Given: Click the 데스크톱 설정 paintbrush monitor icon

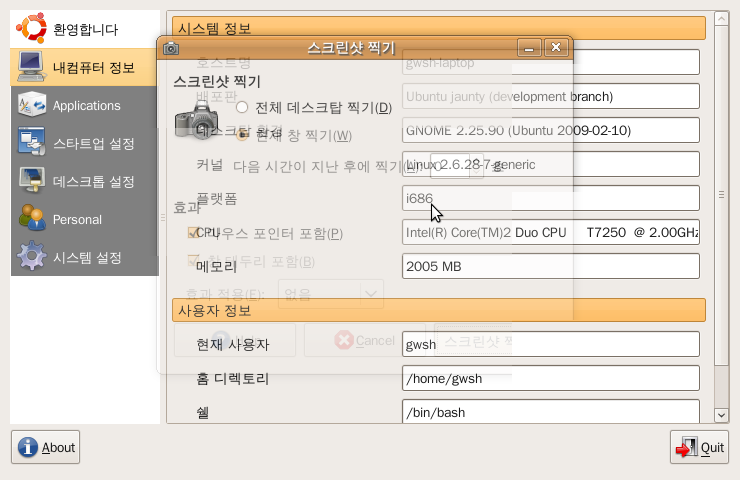Looking at the screenshot, I should 32,180.
